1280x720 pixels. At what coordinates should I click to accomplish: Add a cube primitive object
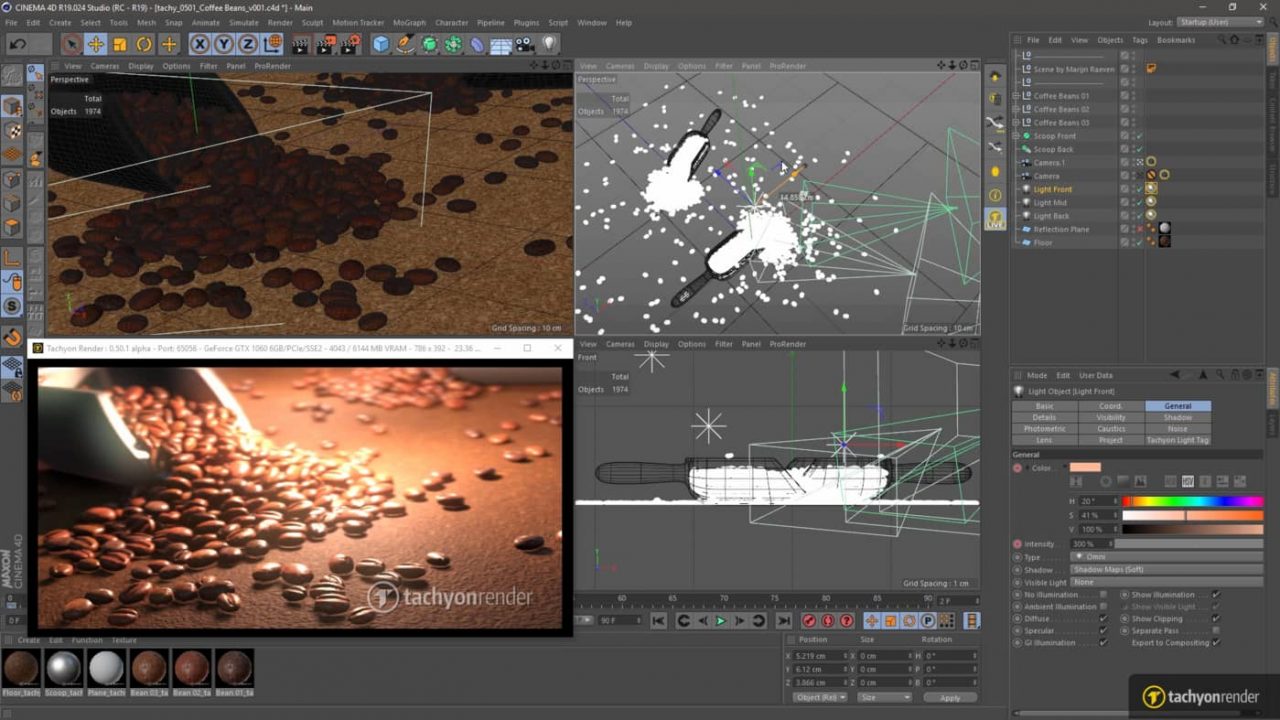pyautogui.click(x=381, y=44)
